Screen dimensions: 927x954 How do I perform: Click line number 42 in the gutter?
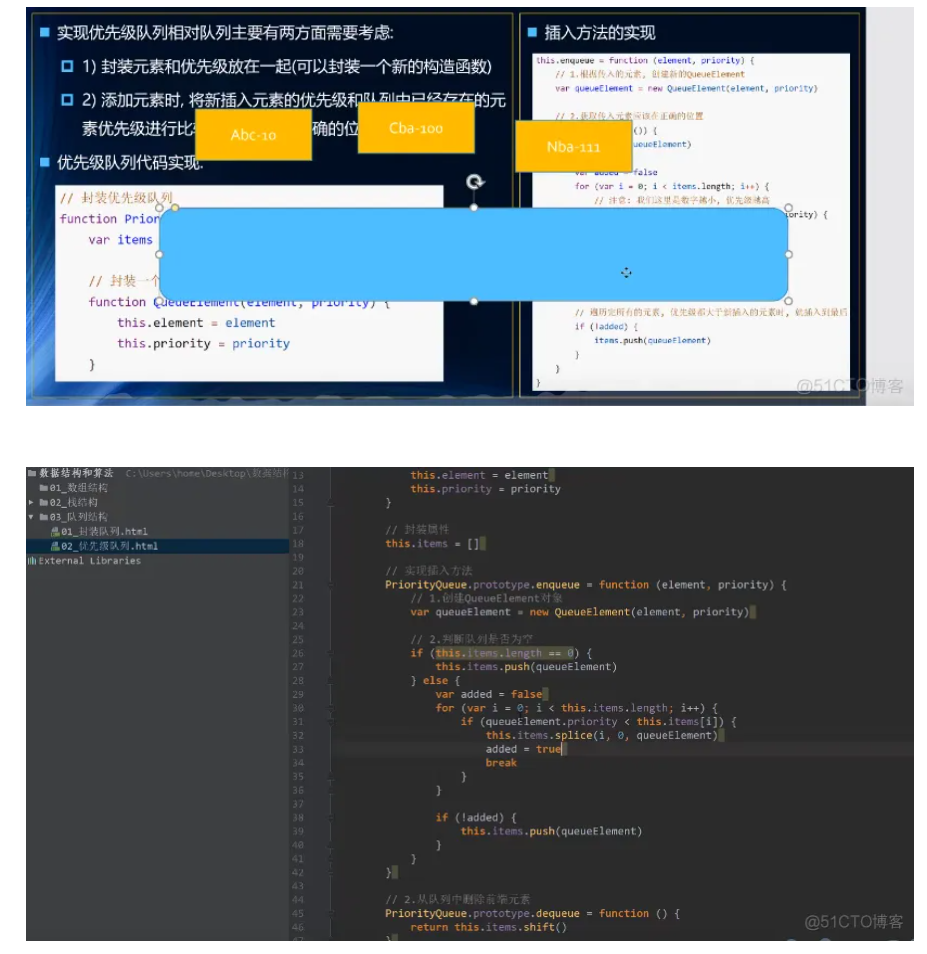297,872
